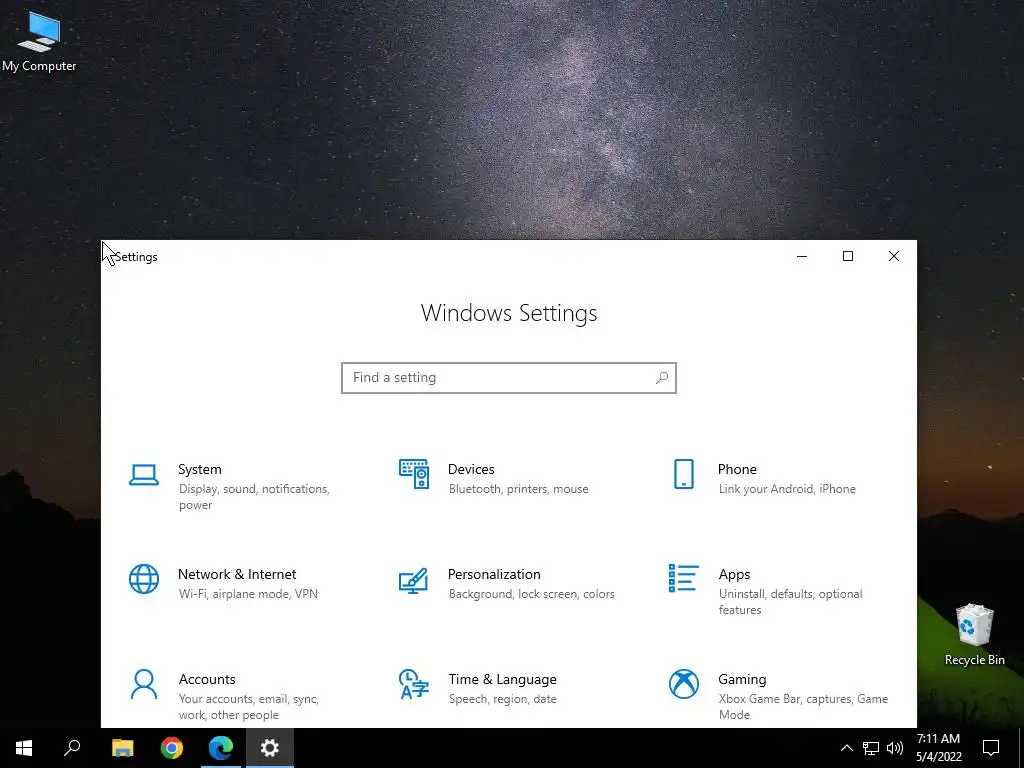Open the Windows Start menu
The width and height of the screenshot is (1024, 768).
(24, 748)
